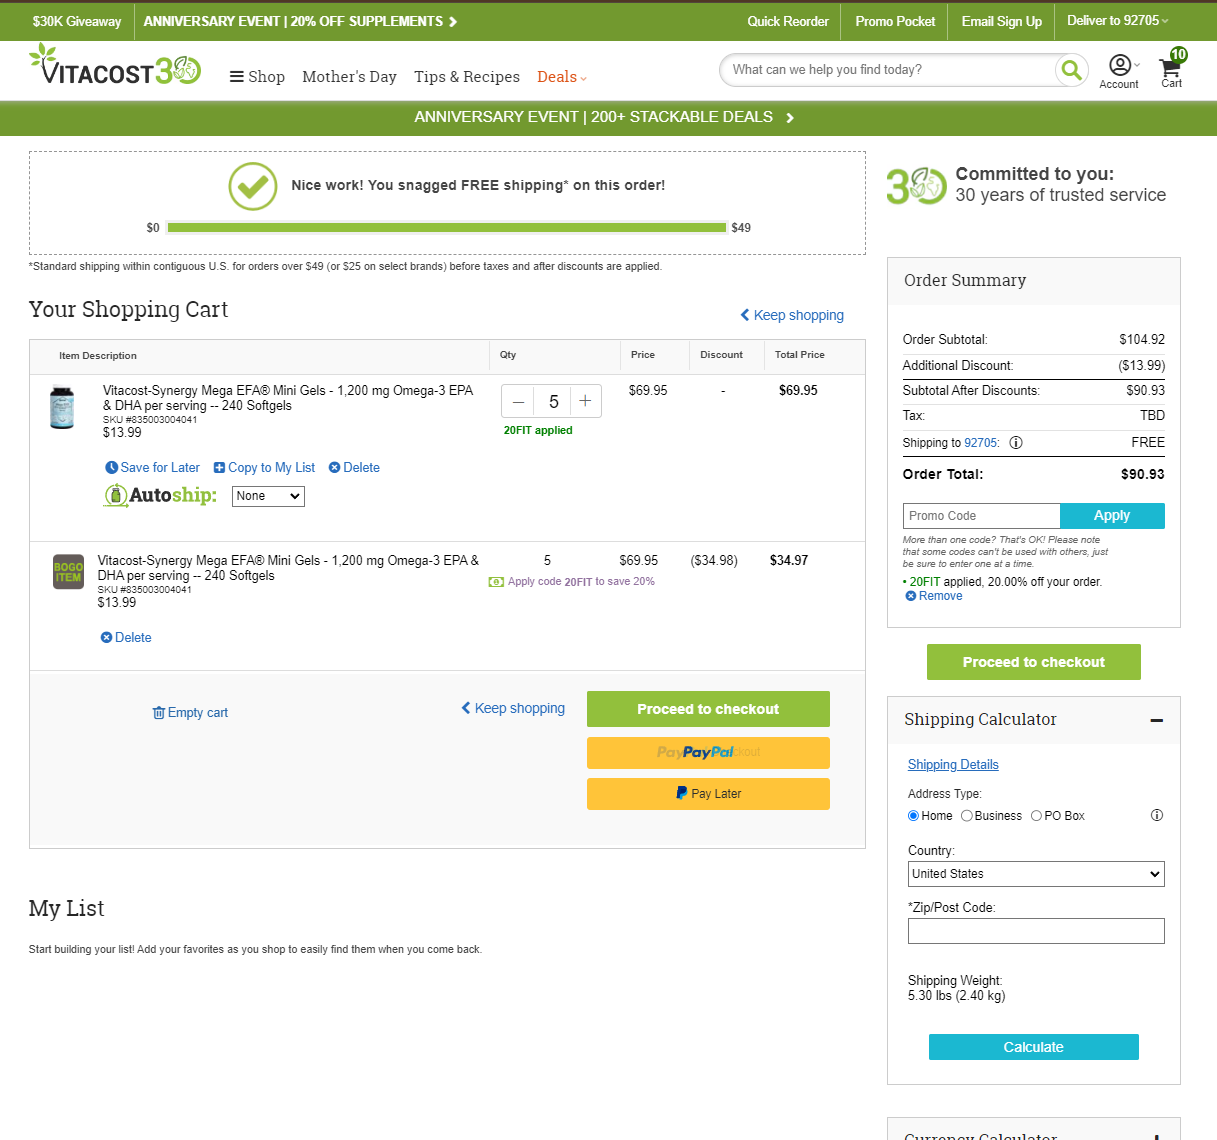
Task: Increase quantity with the plus button
Action: coord(585,401)
